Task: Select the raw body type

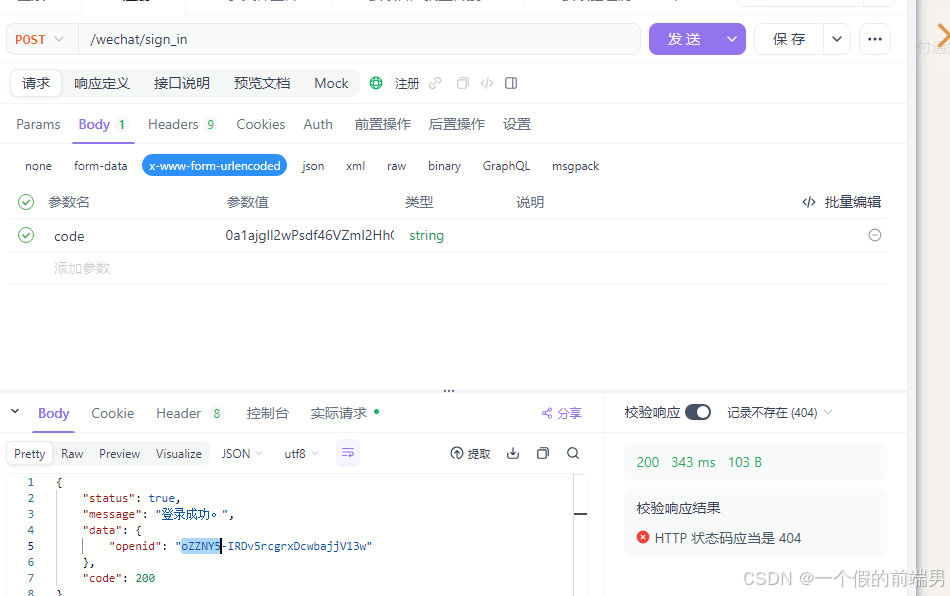Action: click(396, 166)
